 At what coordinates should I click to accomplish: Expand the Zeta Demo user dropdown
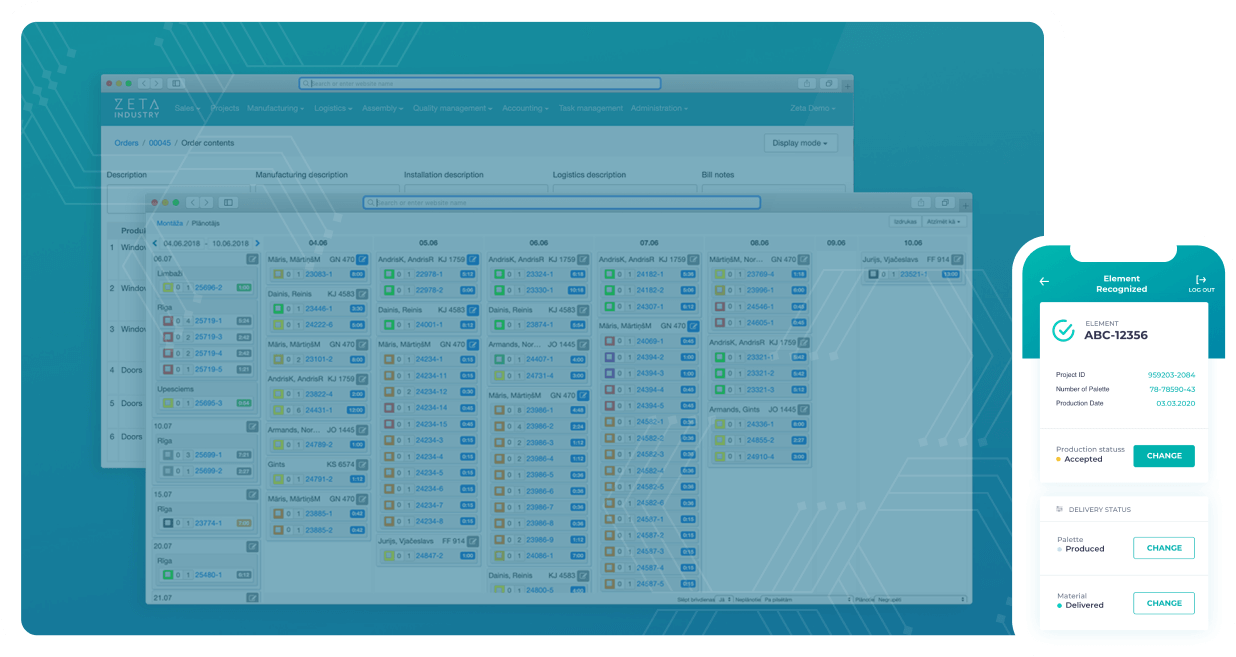click(813, 108)
